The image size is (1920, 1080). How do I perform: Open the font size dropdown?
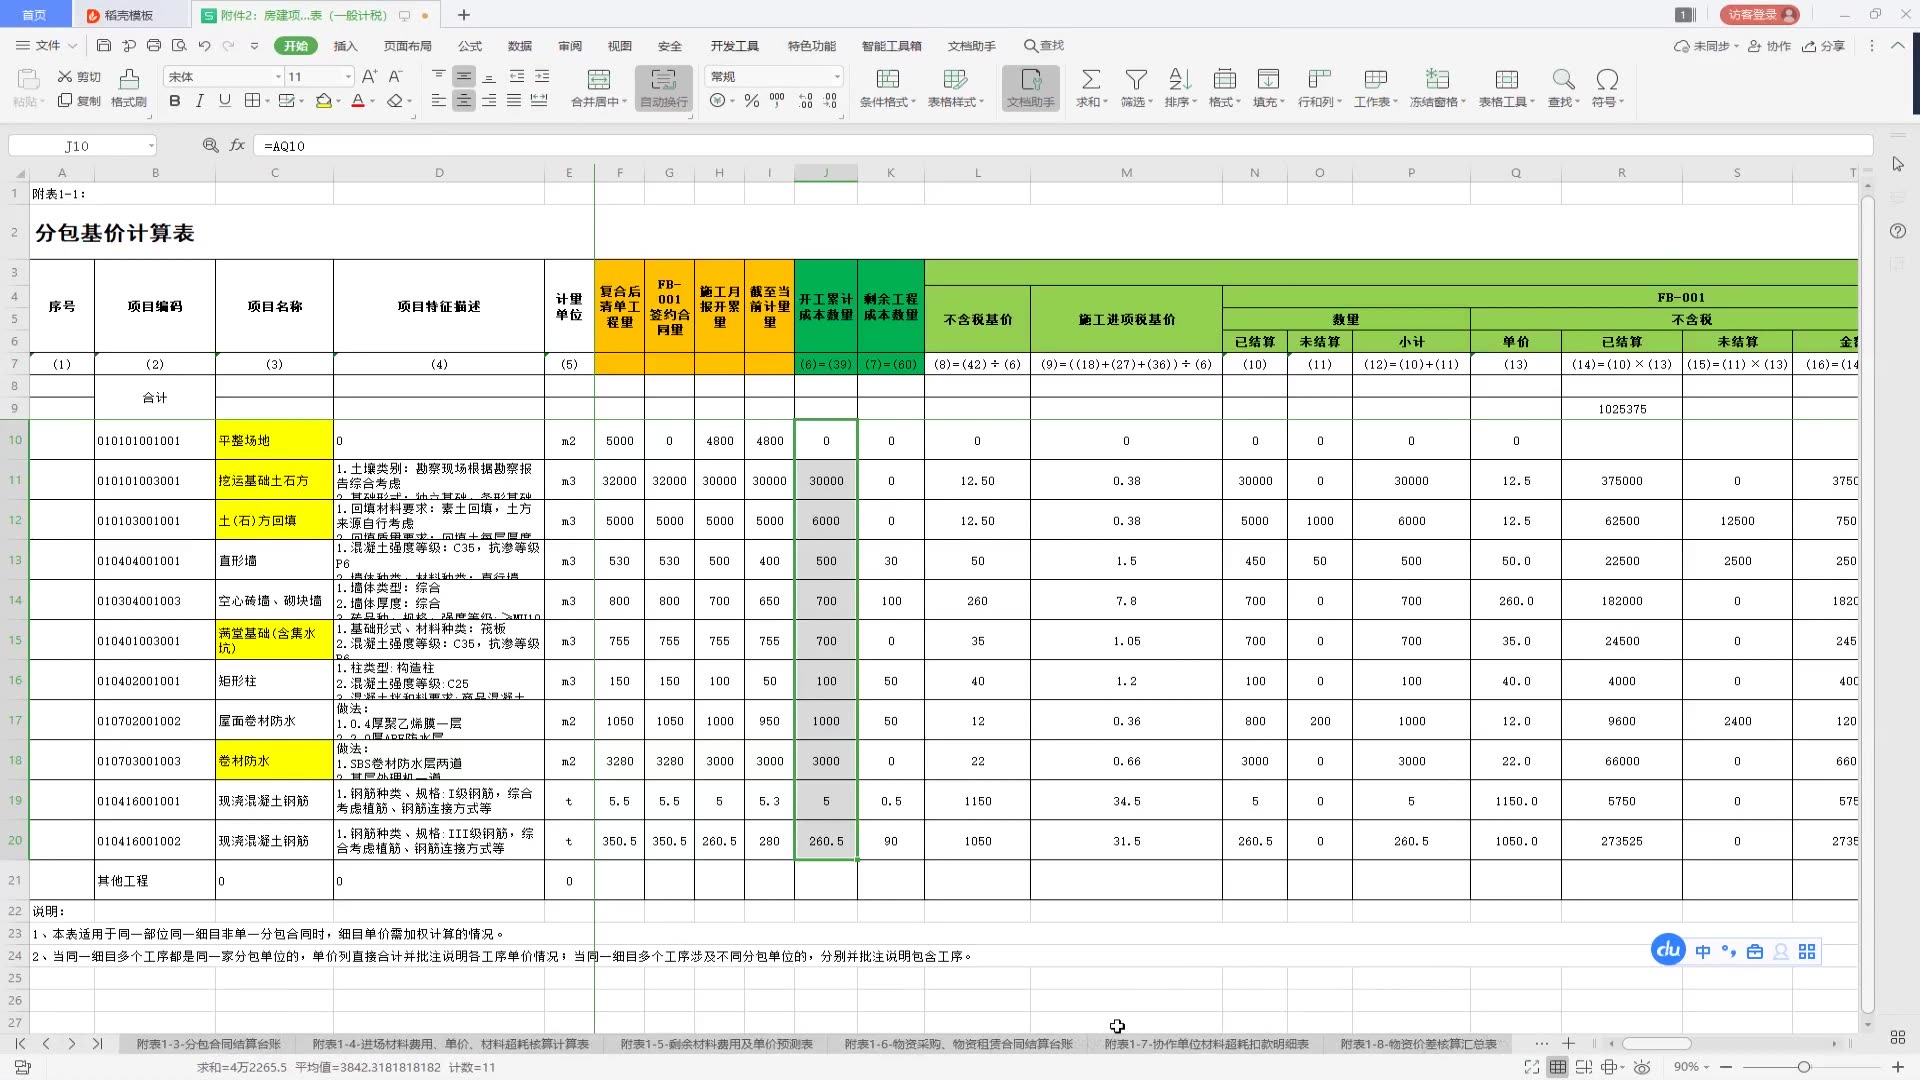[348, 77]
